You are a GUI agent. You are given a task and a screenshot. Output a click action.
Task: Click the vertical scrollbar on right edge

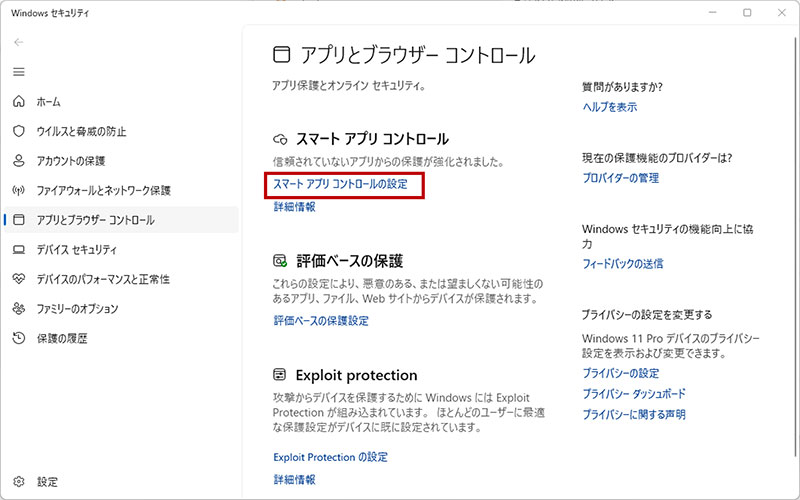[x=796, y=245]
